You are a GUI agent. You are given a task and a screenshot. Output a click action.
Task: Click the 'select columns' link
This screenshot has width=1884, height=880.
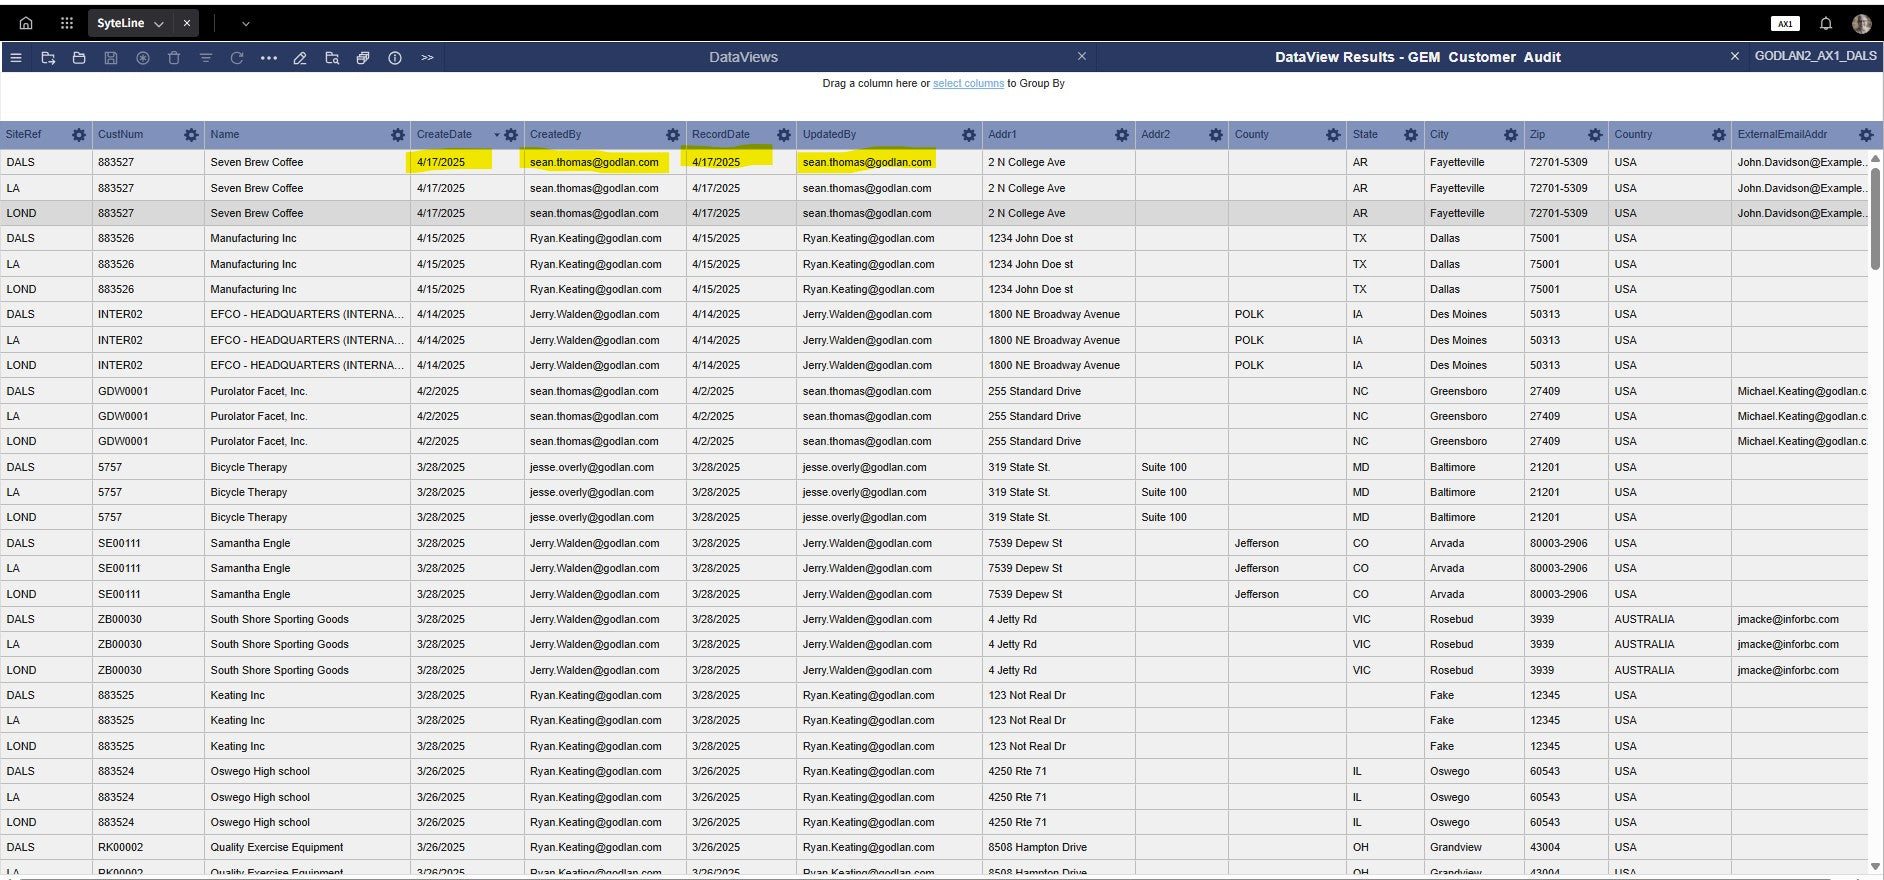[x=968, y=84]
